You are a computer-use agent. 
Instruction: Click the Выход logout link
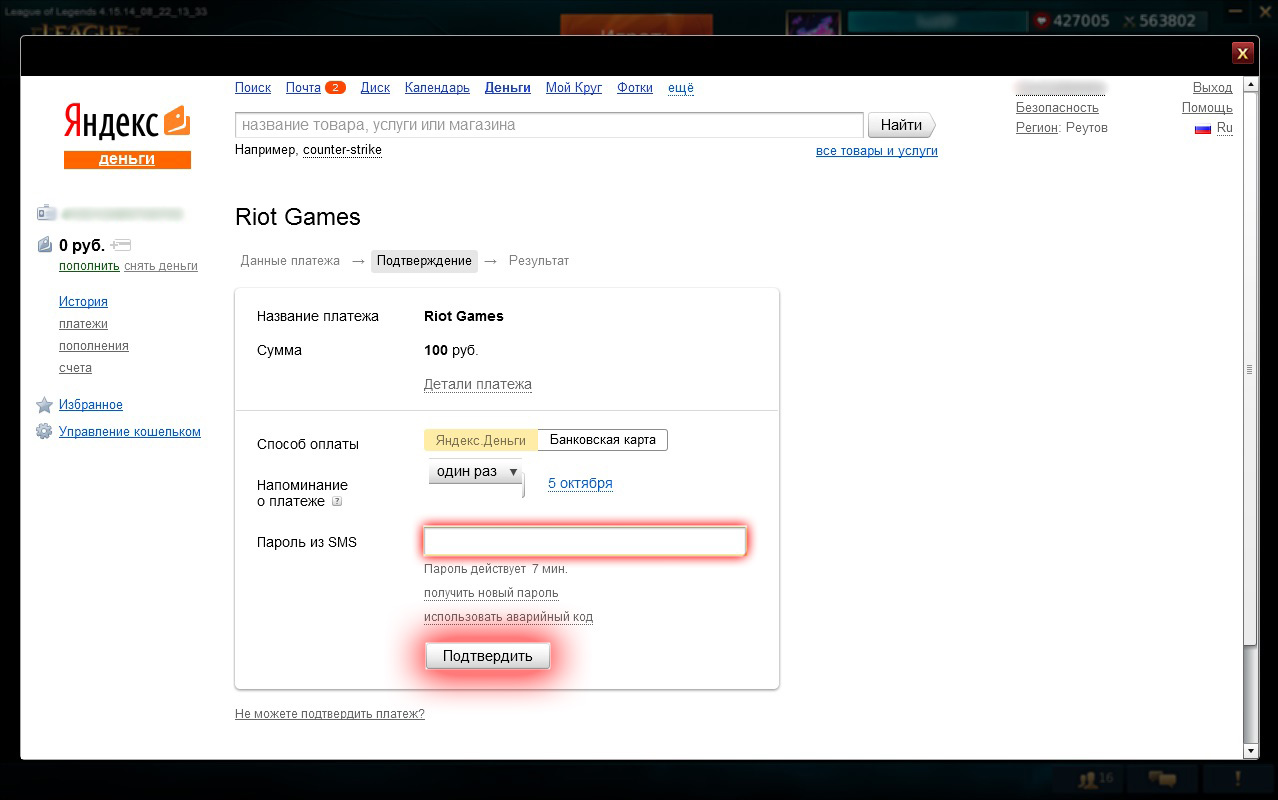(x=1212, y=88)
